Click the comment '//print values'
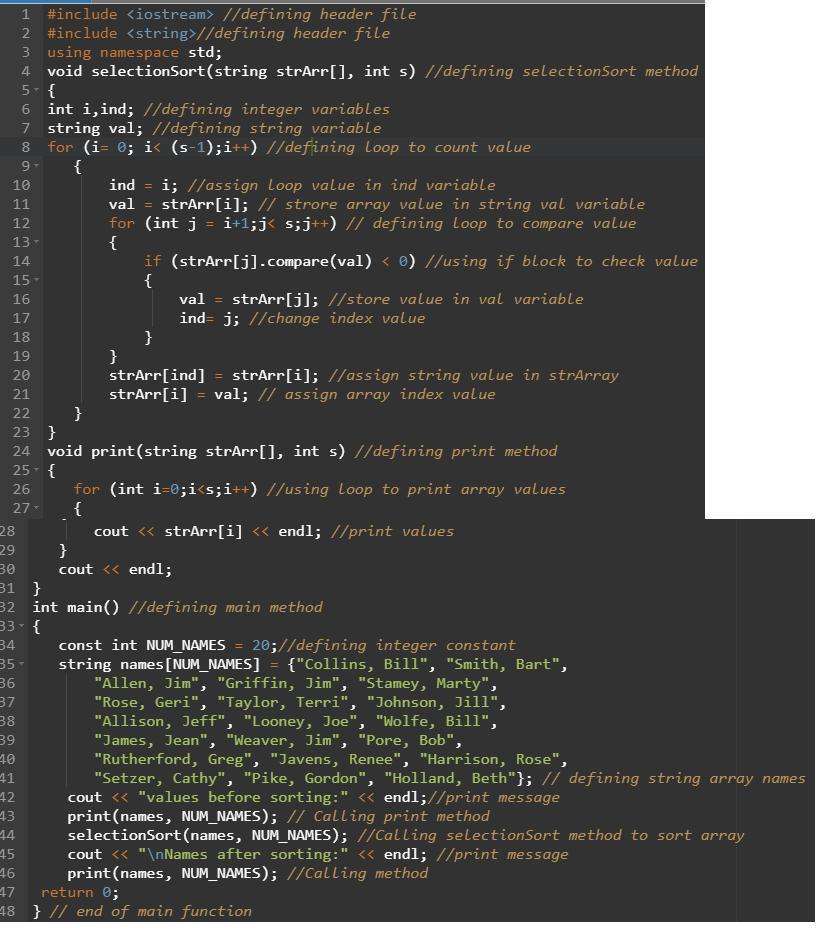The image size is (819, 932). [392, 531]
